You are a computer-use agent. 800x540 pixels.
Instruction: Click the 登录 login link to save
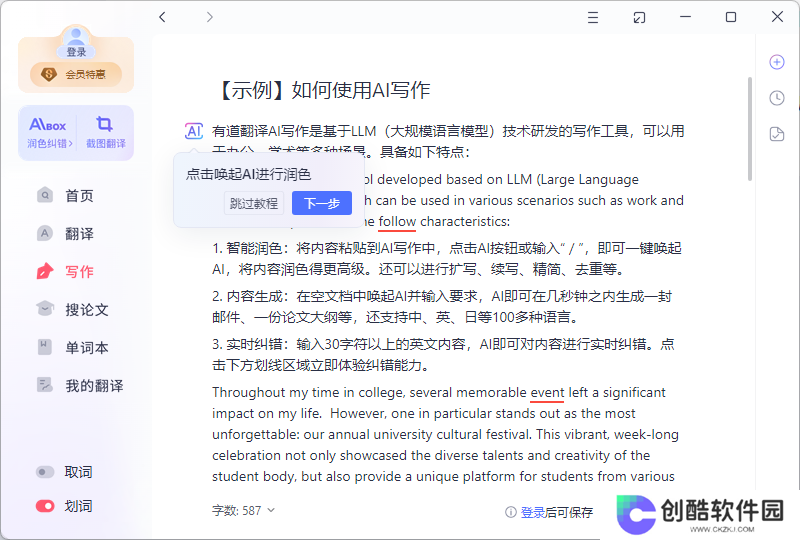click(533, 512)
